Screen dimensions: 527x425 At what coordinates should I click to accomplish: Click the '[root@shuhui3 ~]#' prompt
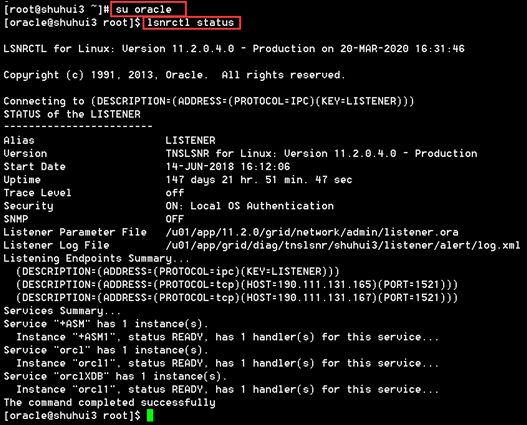56,9
